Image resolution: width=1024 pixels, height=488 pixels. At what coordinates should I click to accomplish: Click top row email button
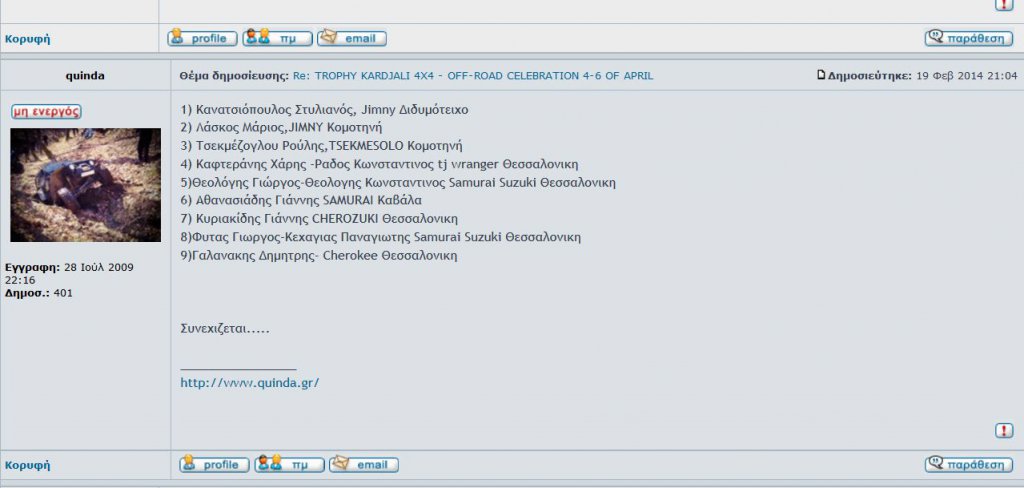[352, 38]
